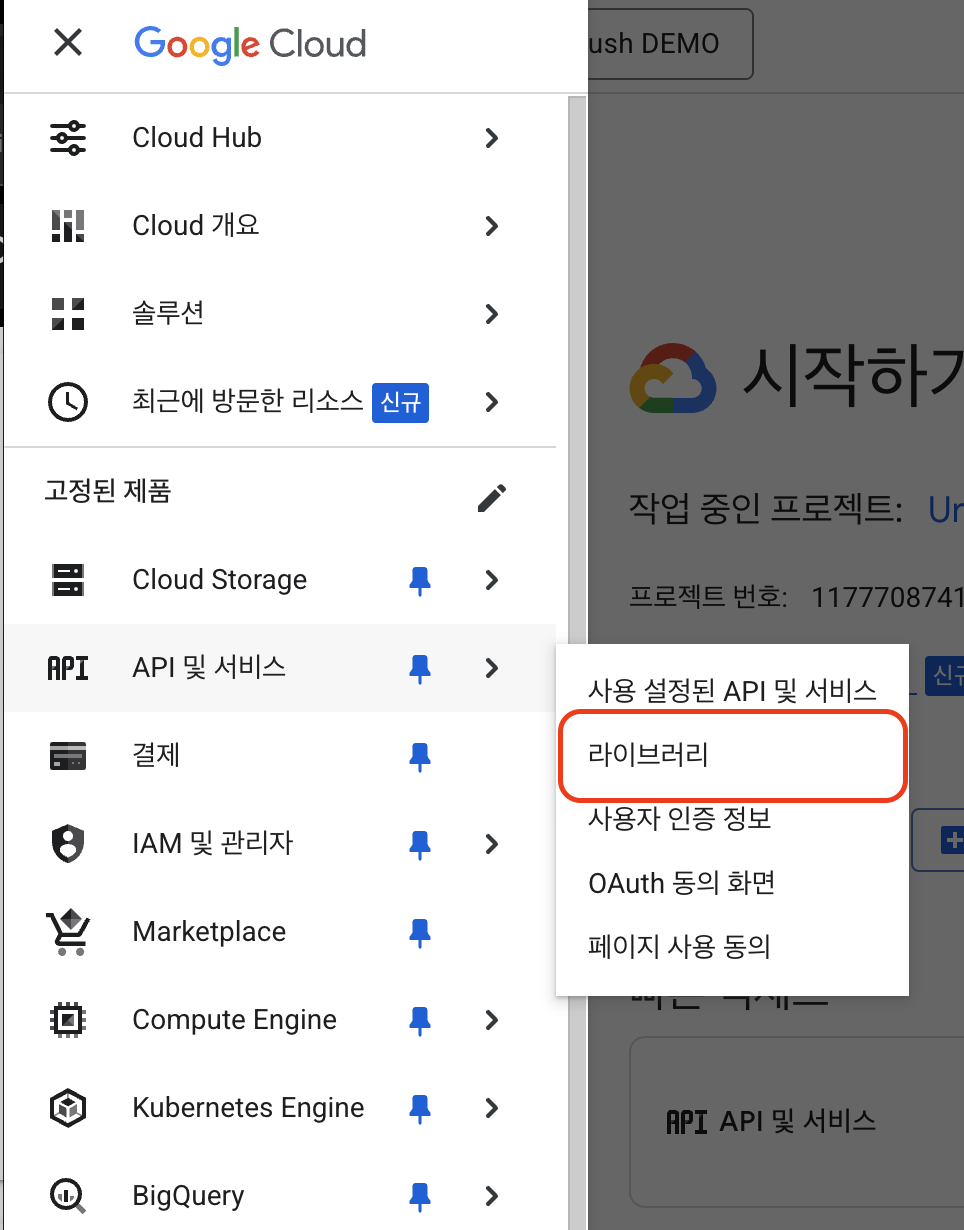964x1230 pixels.
Task: Click the BigQuery magnifier icon
Action: click(x=68, y=1196)
